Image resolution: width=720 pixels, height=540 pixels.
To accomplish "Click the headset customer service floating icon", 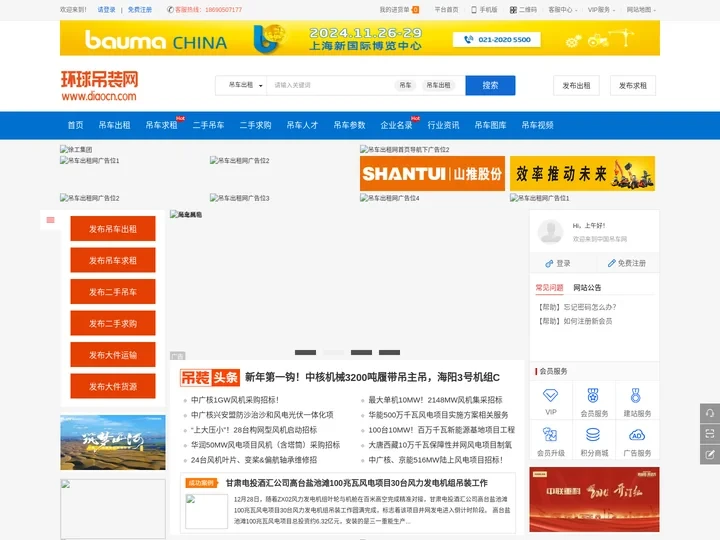I will pyautogui.click(x=709, y=413).
